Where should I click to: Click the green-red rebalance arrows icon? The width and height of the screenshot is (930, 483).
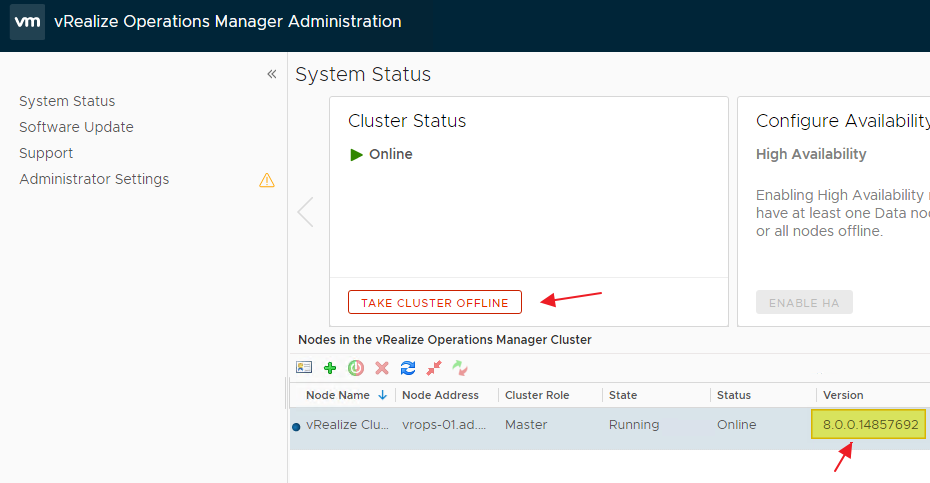pos(460,368)
